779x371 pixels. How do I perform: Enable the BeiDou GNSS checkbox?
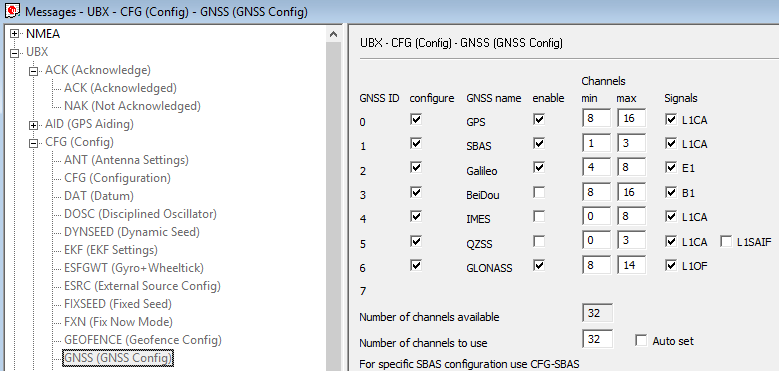pyautogui.click(x=539, y=192)
